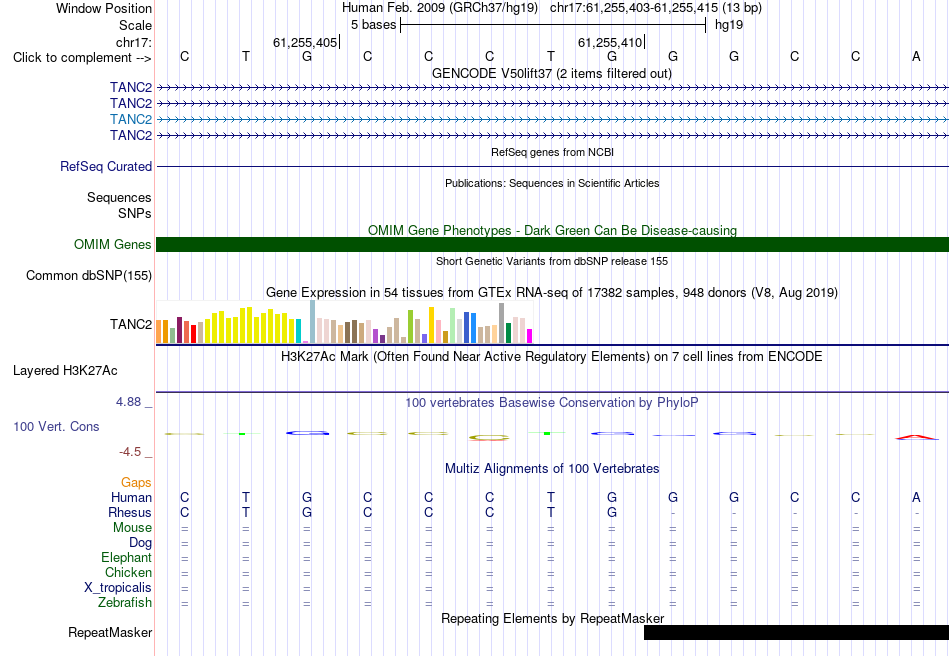Click the chr17: ruler label
Screen dimensions: 950x656
tap(133, 42)
